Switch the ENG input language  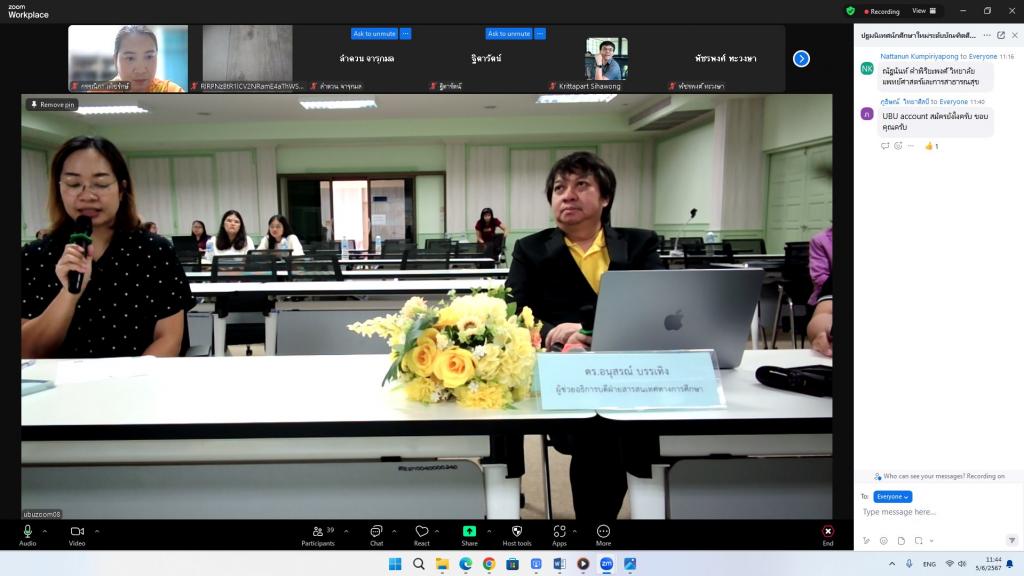(x=929, y=564)
